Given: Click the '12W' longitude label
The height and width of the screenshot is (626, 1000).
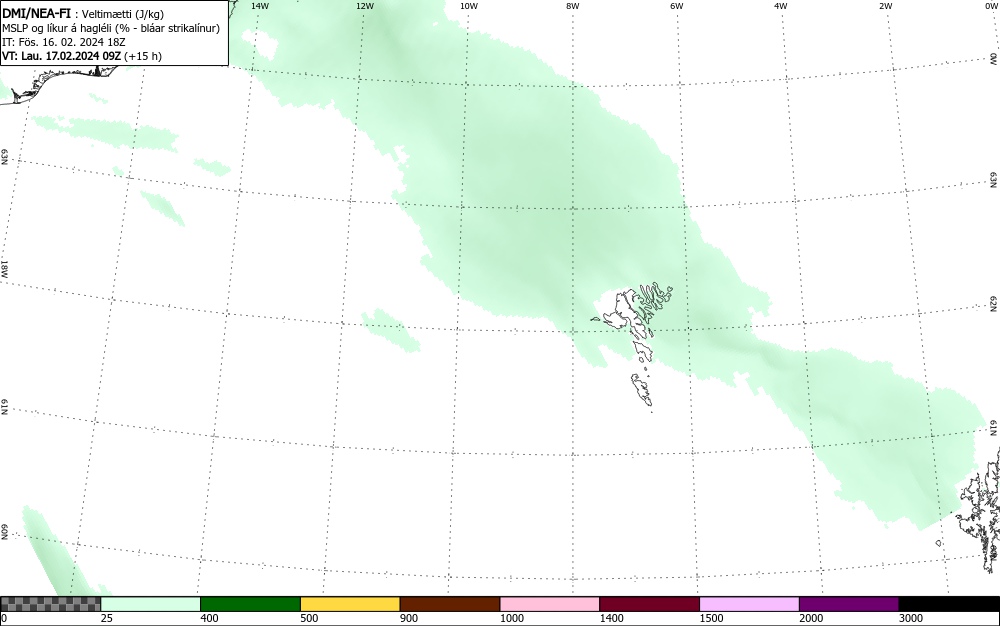Looking at the screenshot, I should coord(365,6).
